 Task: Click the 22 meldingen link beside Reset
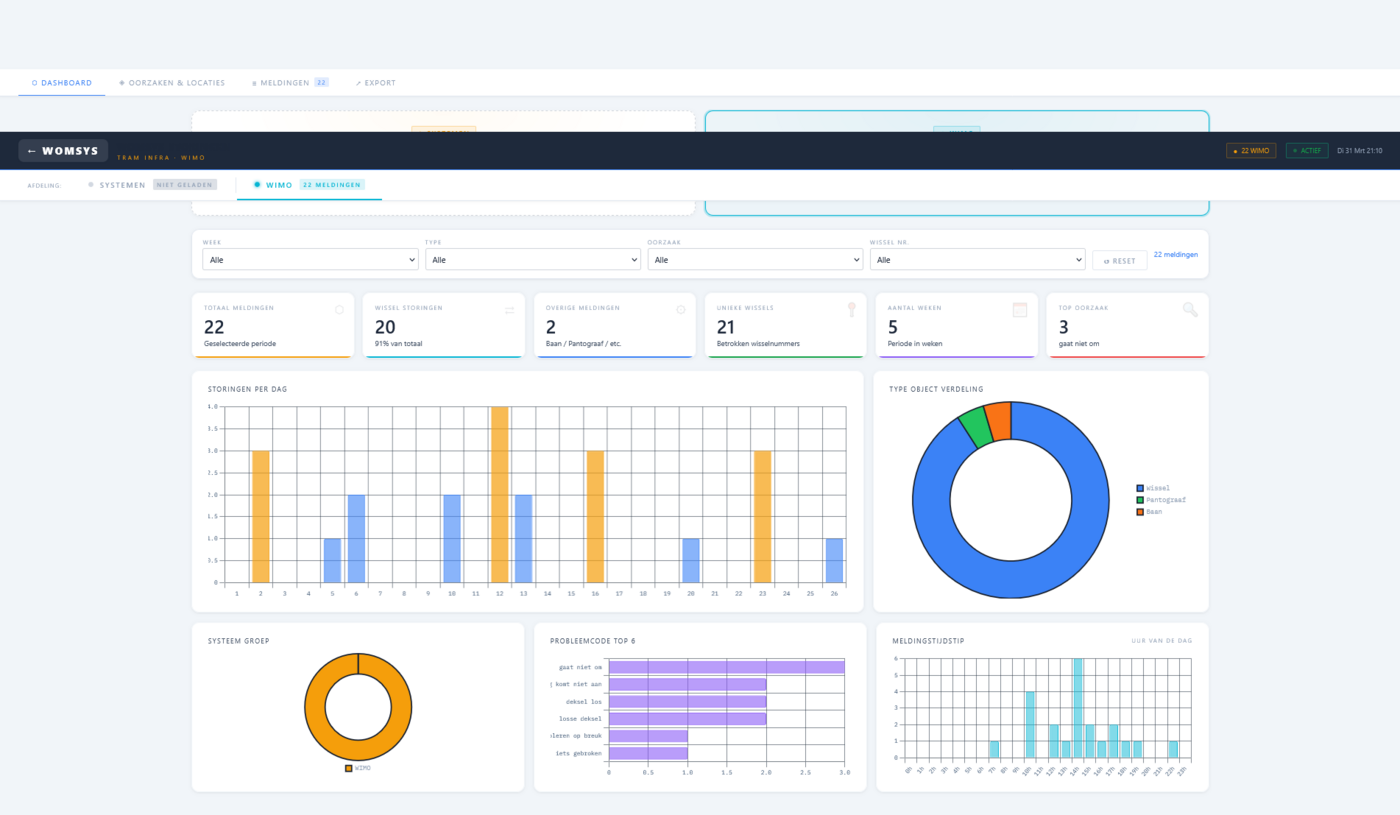[1175, 255]
